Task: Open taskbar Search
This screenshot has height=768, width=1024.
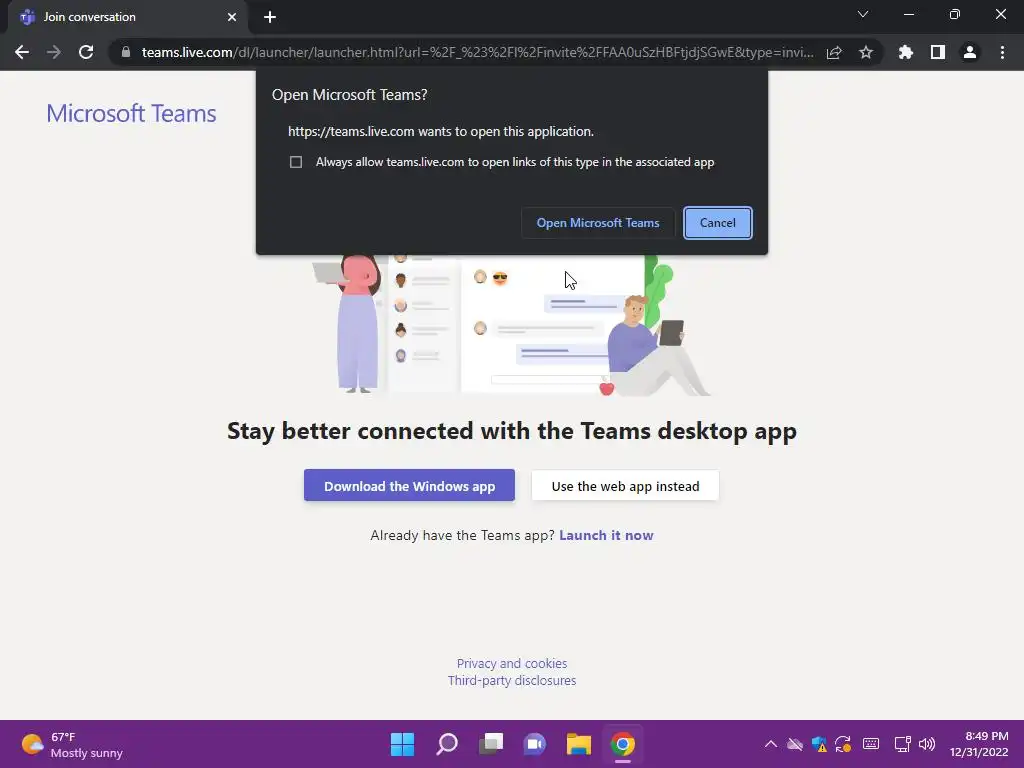Action: (x=447, y=744)
